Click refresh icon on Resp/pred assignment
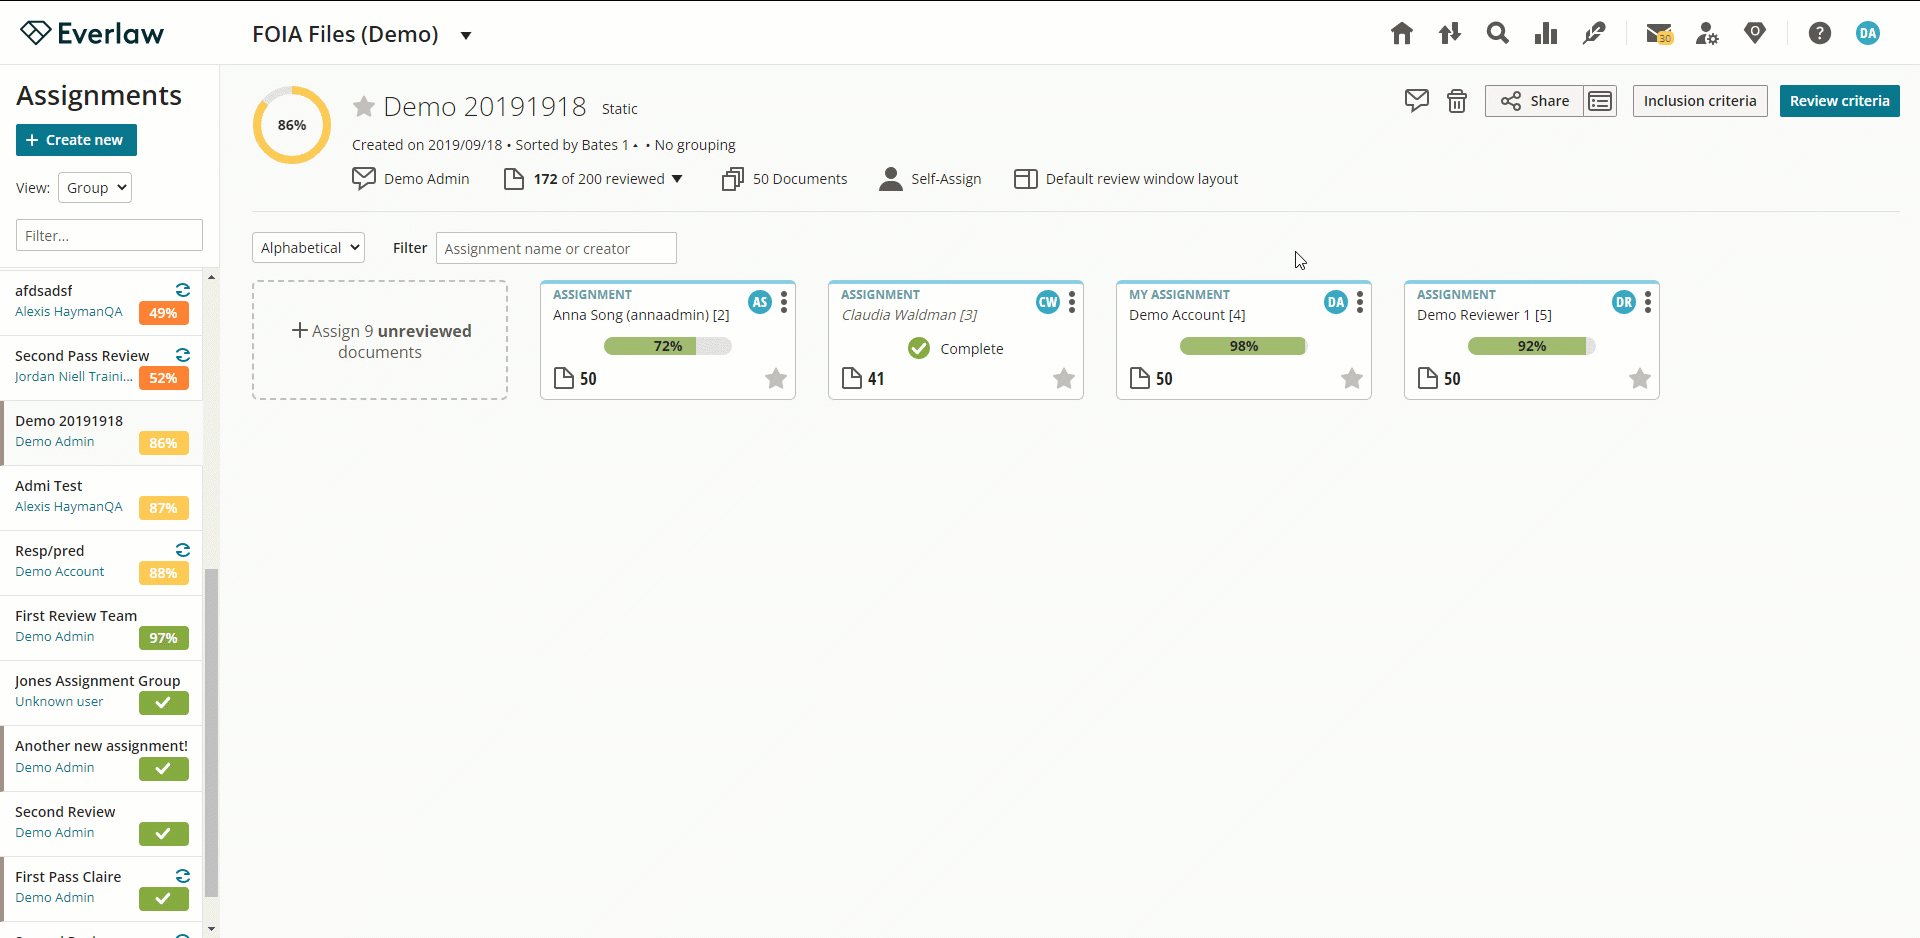The image size is (1920, 938). [x=183, y=550]
